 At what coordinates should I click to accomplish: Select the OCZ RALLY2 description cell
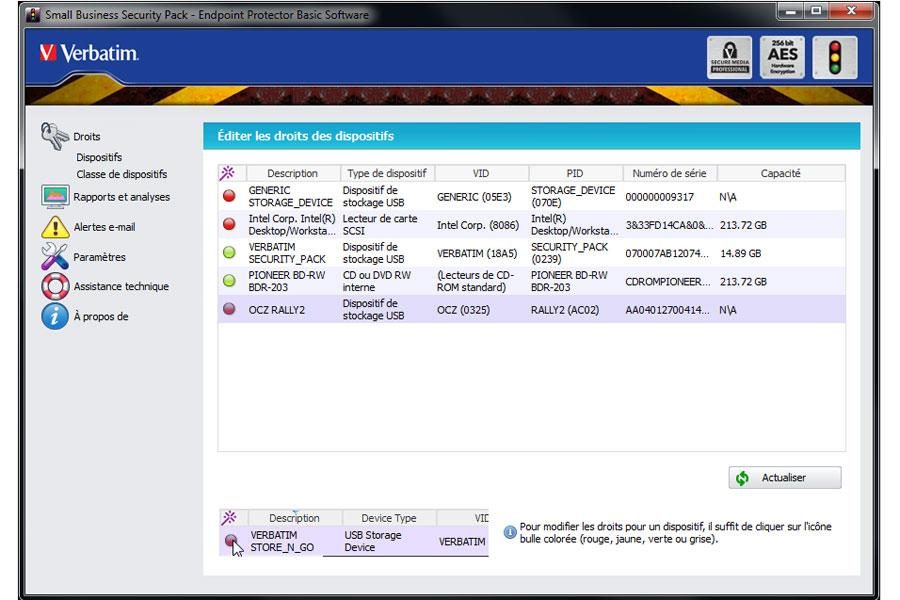[x=277, y=310]
